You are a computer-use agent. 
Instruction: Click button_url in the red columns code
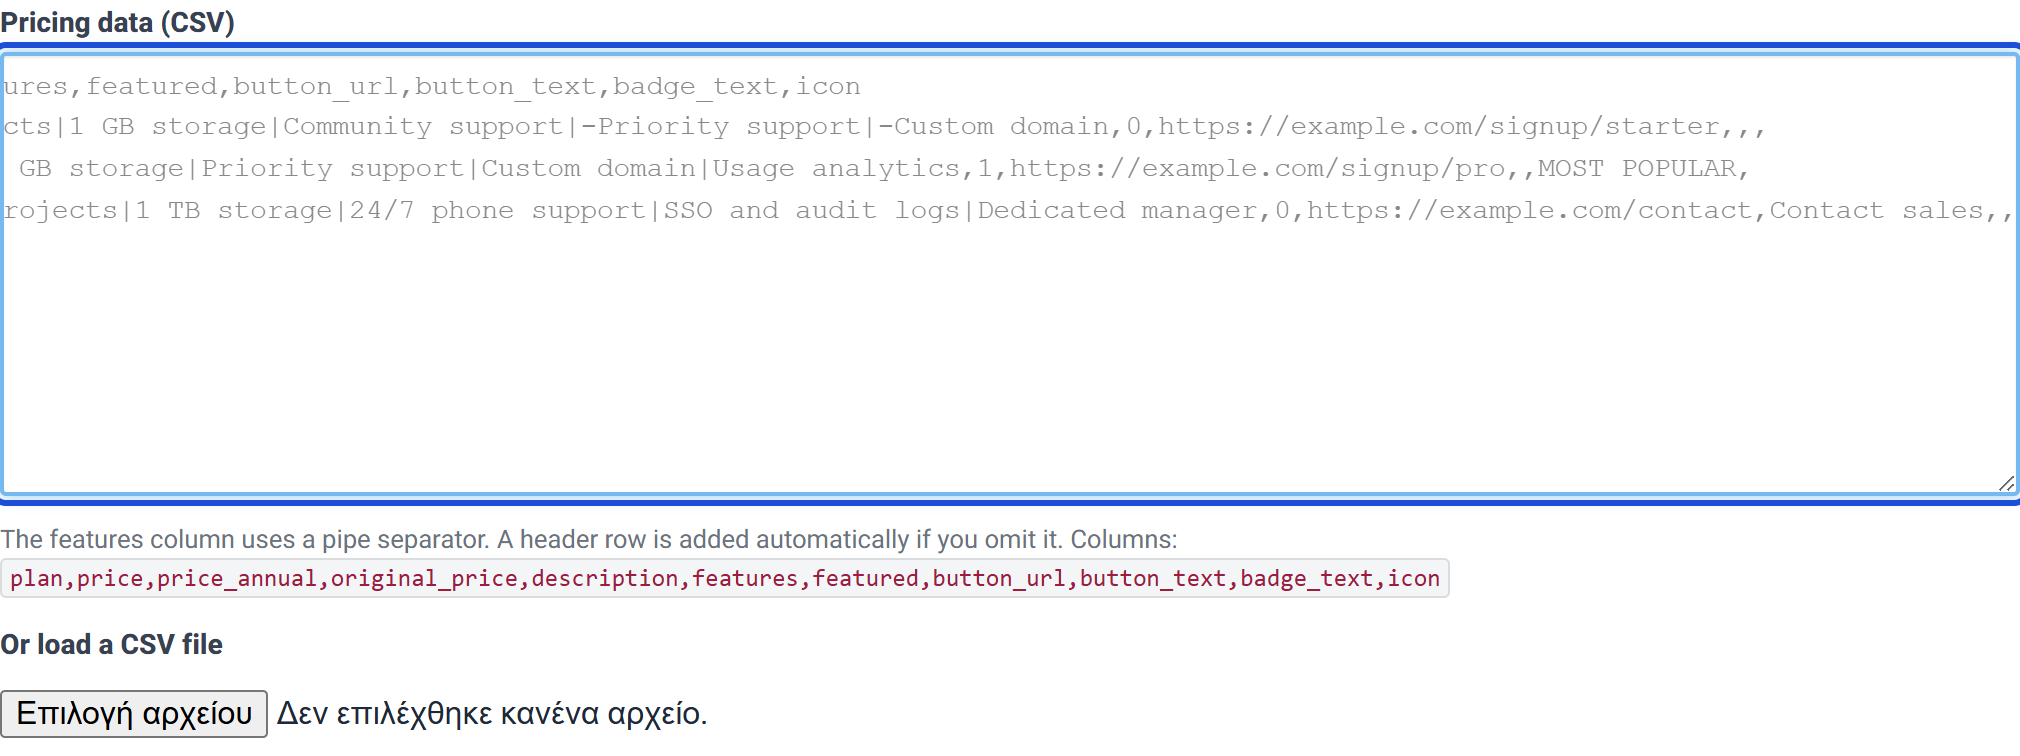(x=999, y=578)
